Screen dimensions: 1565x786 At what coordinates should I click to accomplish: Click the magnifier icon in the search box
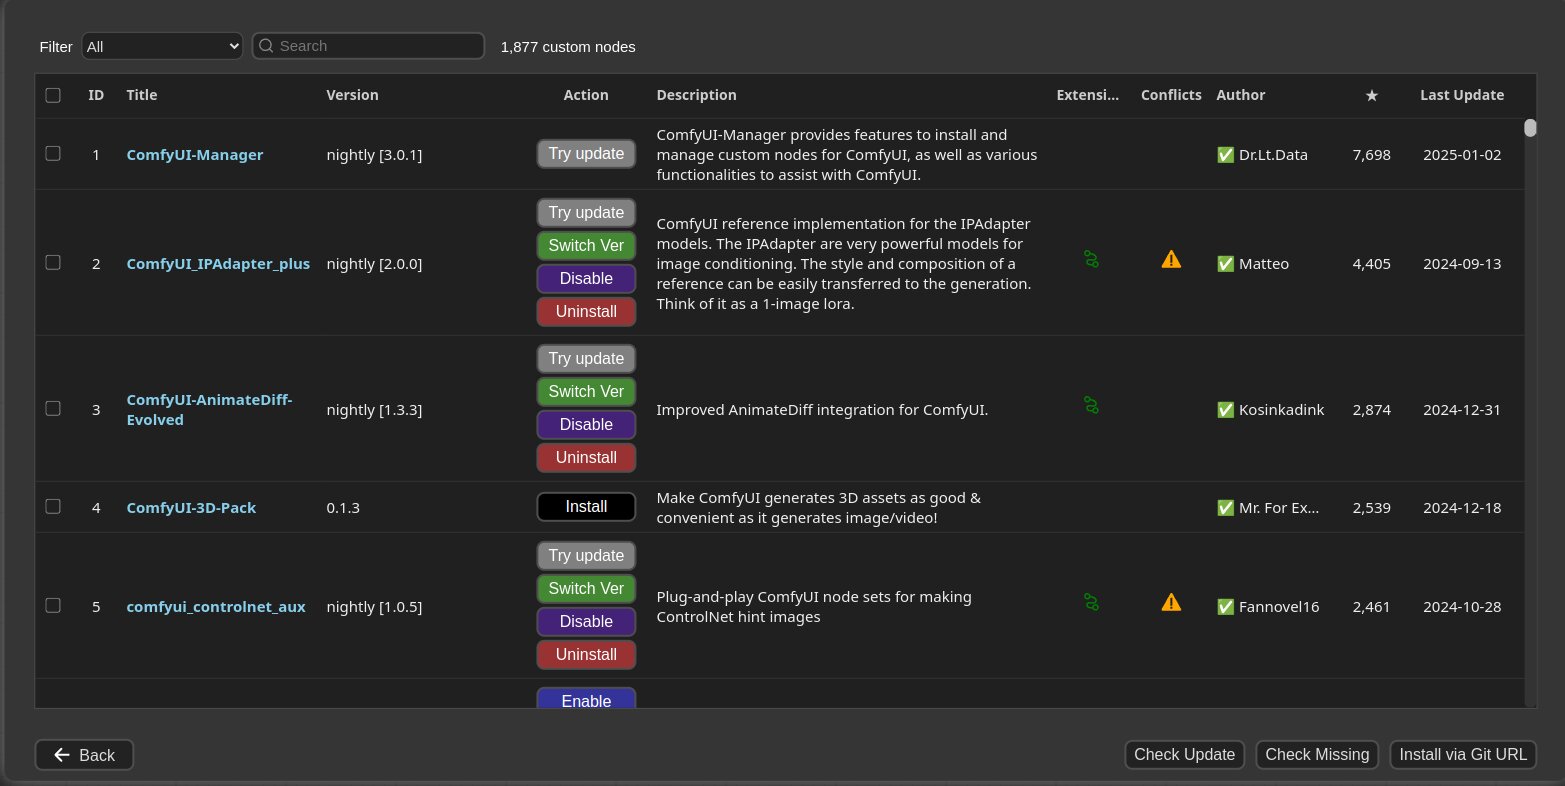266,45
